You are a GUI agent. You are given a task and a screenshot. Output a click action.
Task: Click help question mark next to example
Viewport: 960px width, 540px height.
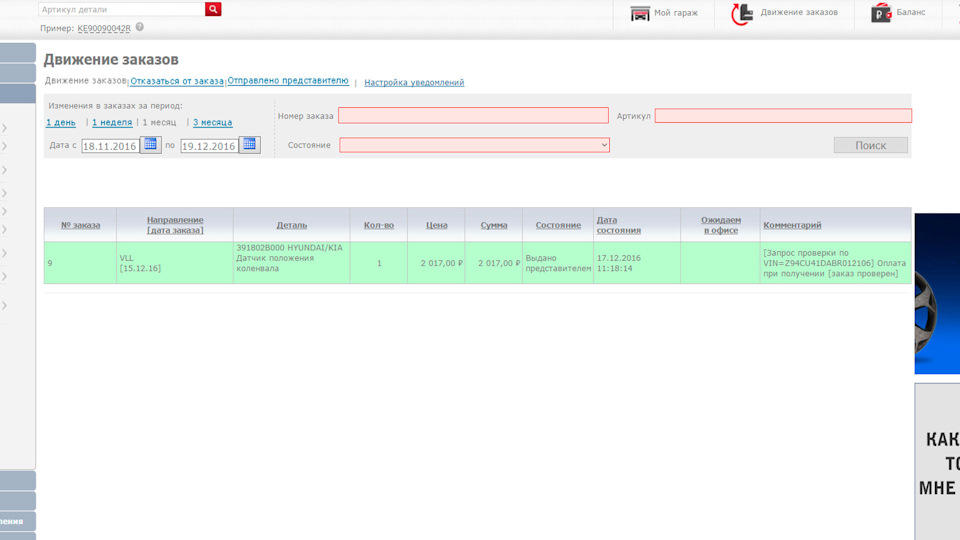tap(140, 27)
